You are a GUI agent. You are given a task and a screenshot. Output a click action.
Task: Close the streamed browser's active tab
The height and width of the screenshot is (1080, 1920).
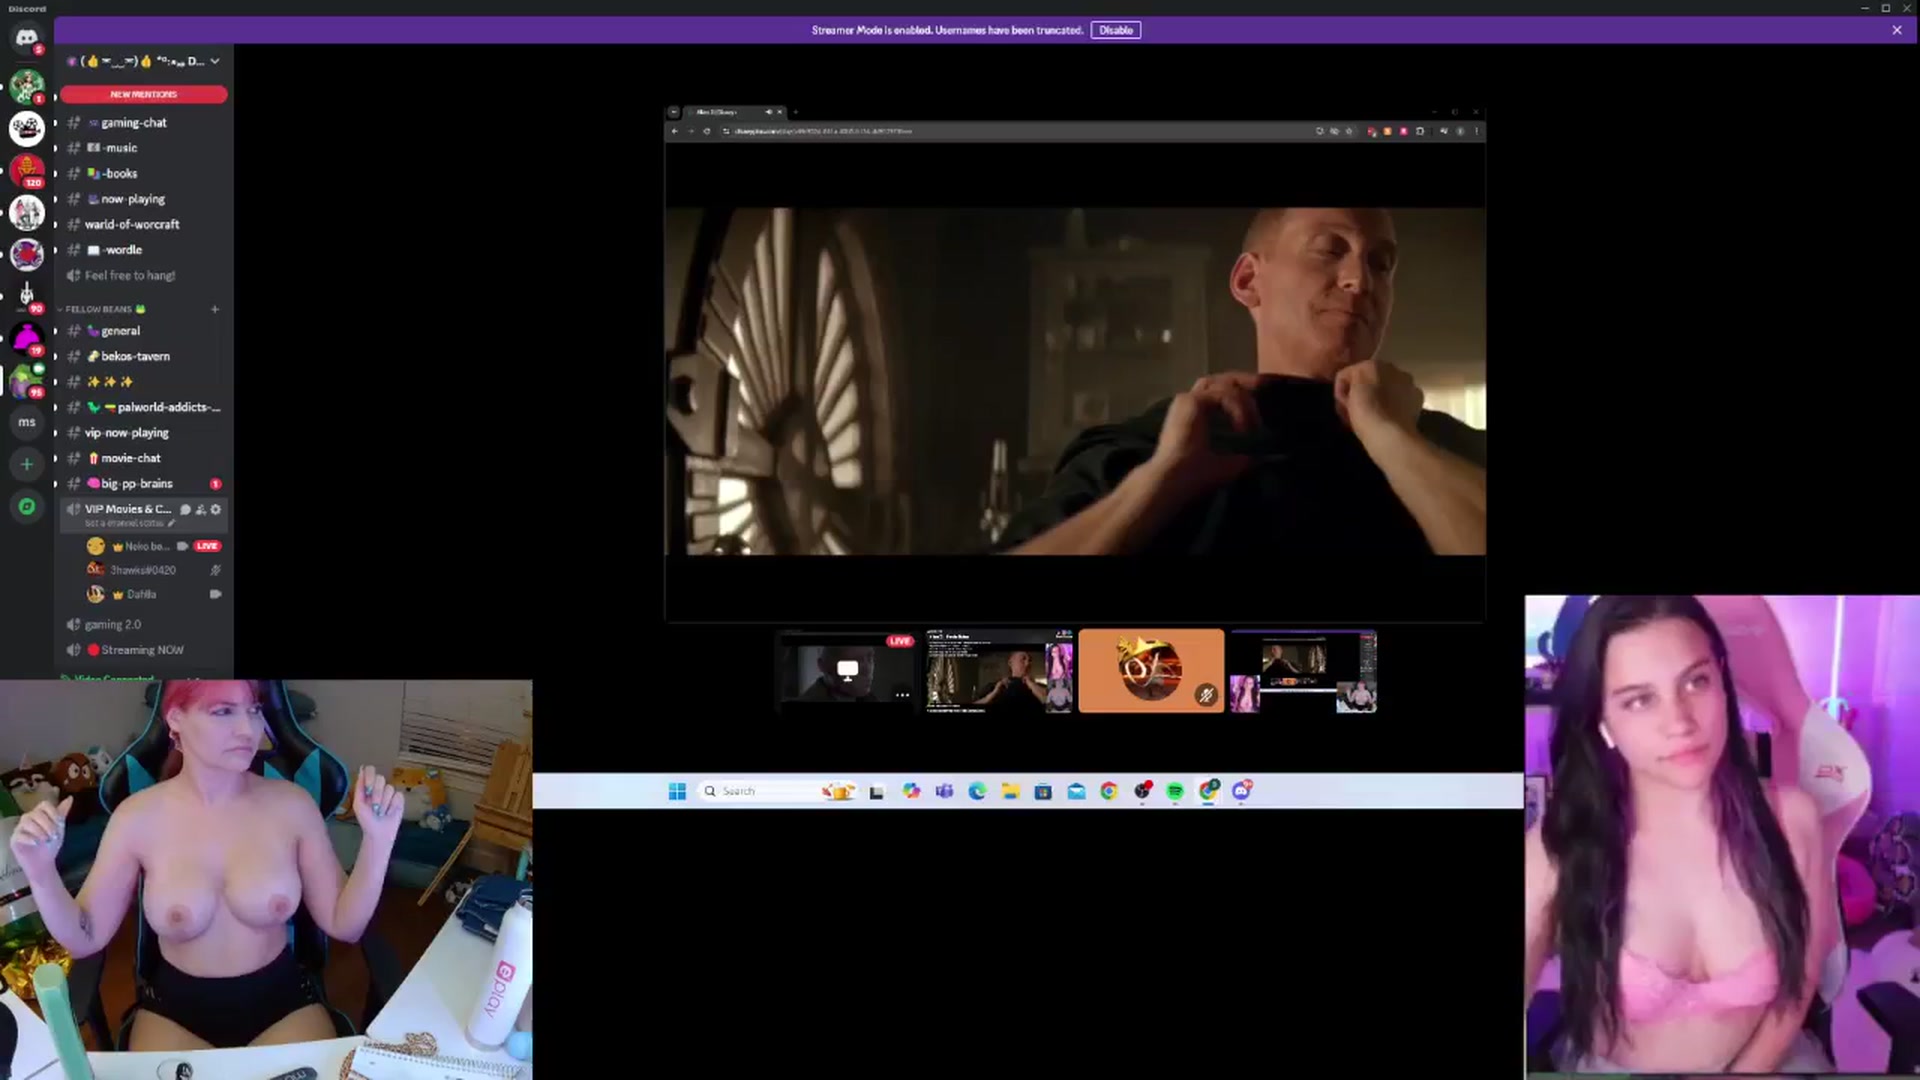(x=780, y=112)
